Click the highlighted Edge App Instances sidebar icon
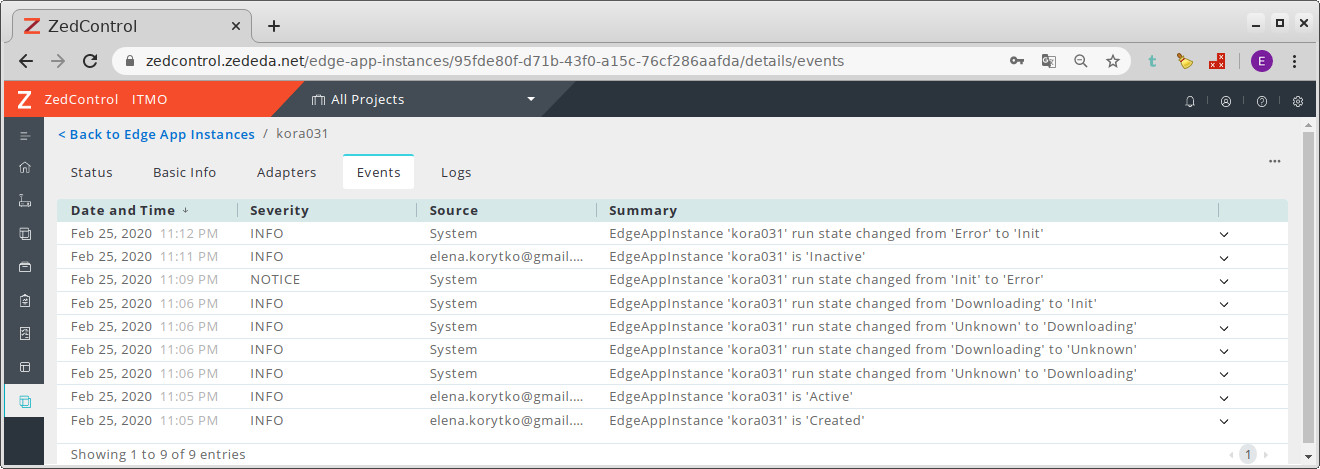This screenshot has width=1320, height=469. point(25,401)
